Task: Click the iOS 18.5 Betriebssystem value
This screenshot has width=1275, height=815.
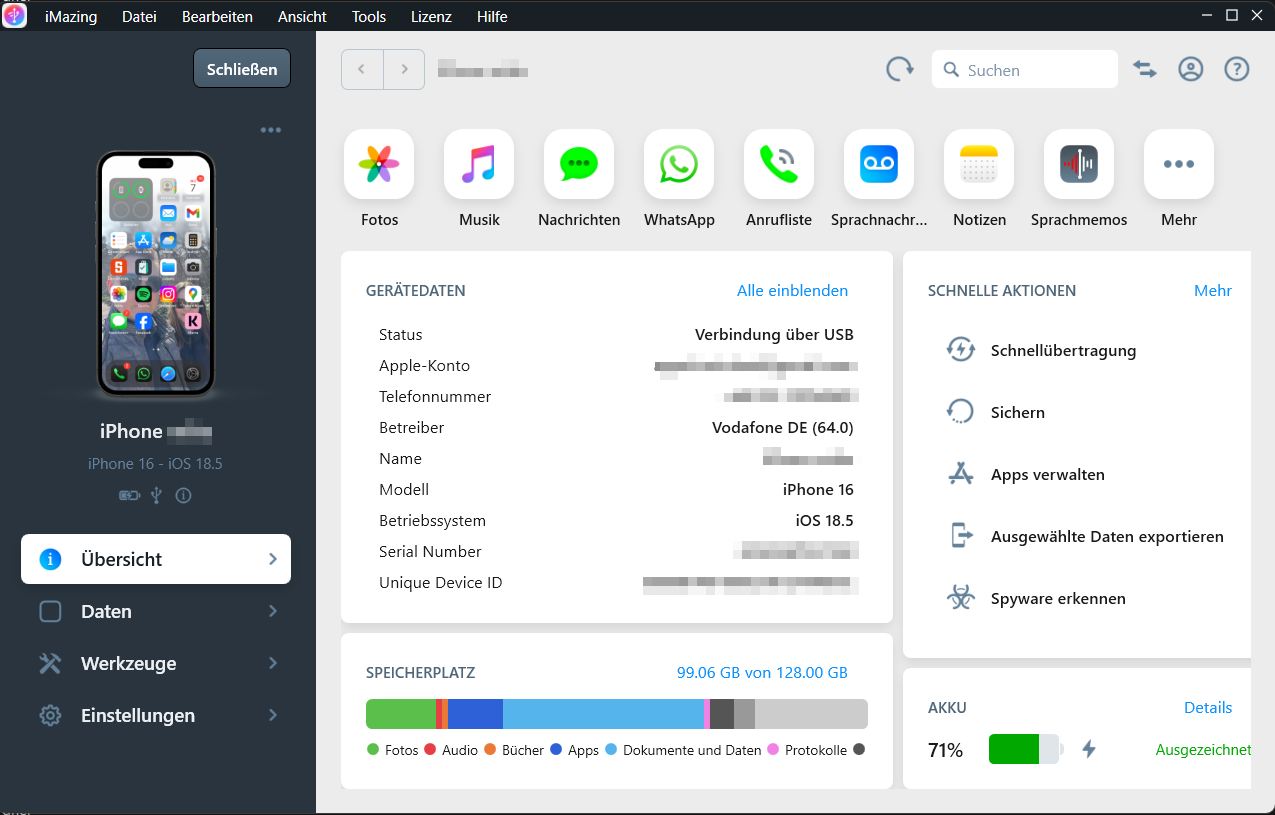Action: pyautogui.click(x=825, y=520)
